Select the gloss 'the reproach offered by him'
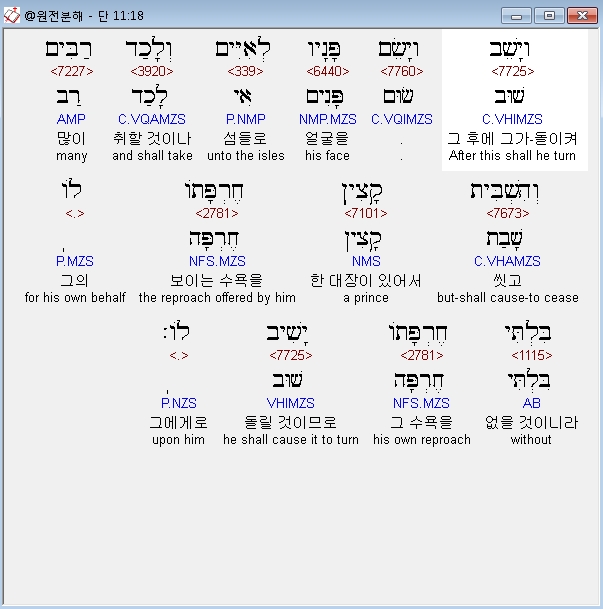Viewport: 603px width, 609px height. click(217, 298)
